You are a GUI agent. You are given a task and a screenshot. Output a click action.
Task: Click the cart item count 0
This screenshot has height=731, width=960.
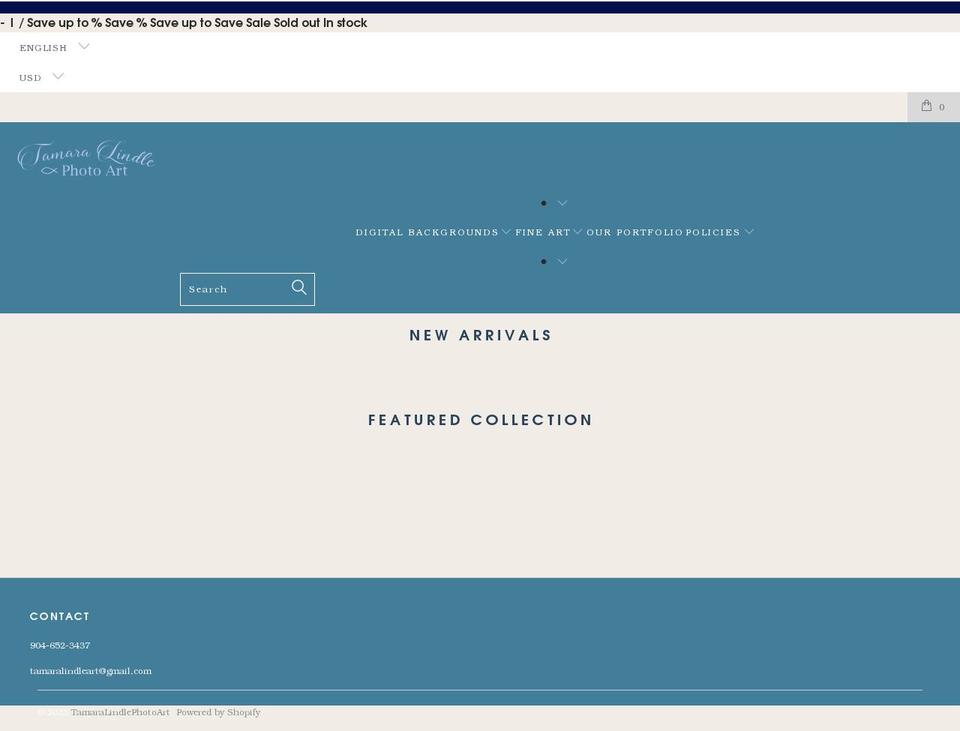pos(942,107)
